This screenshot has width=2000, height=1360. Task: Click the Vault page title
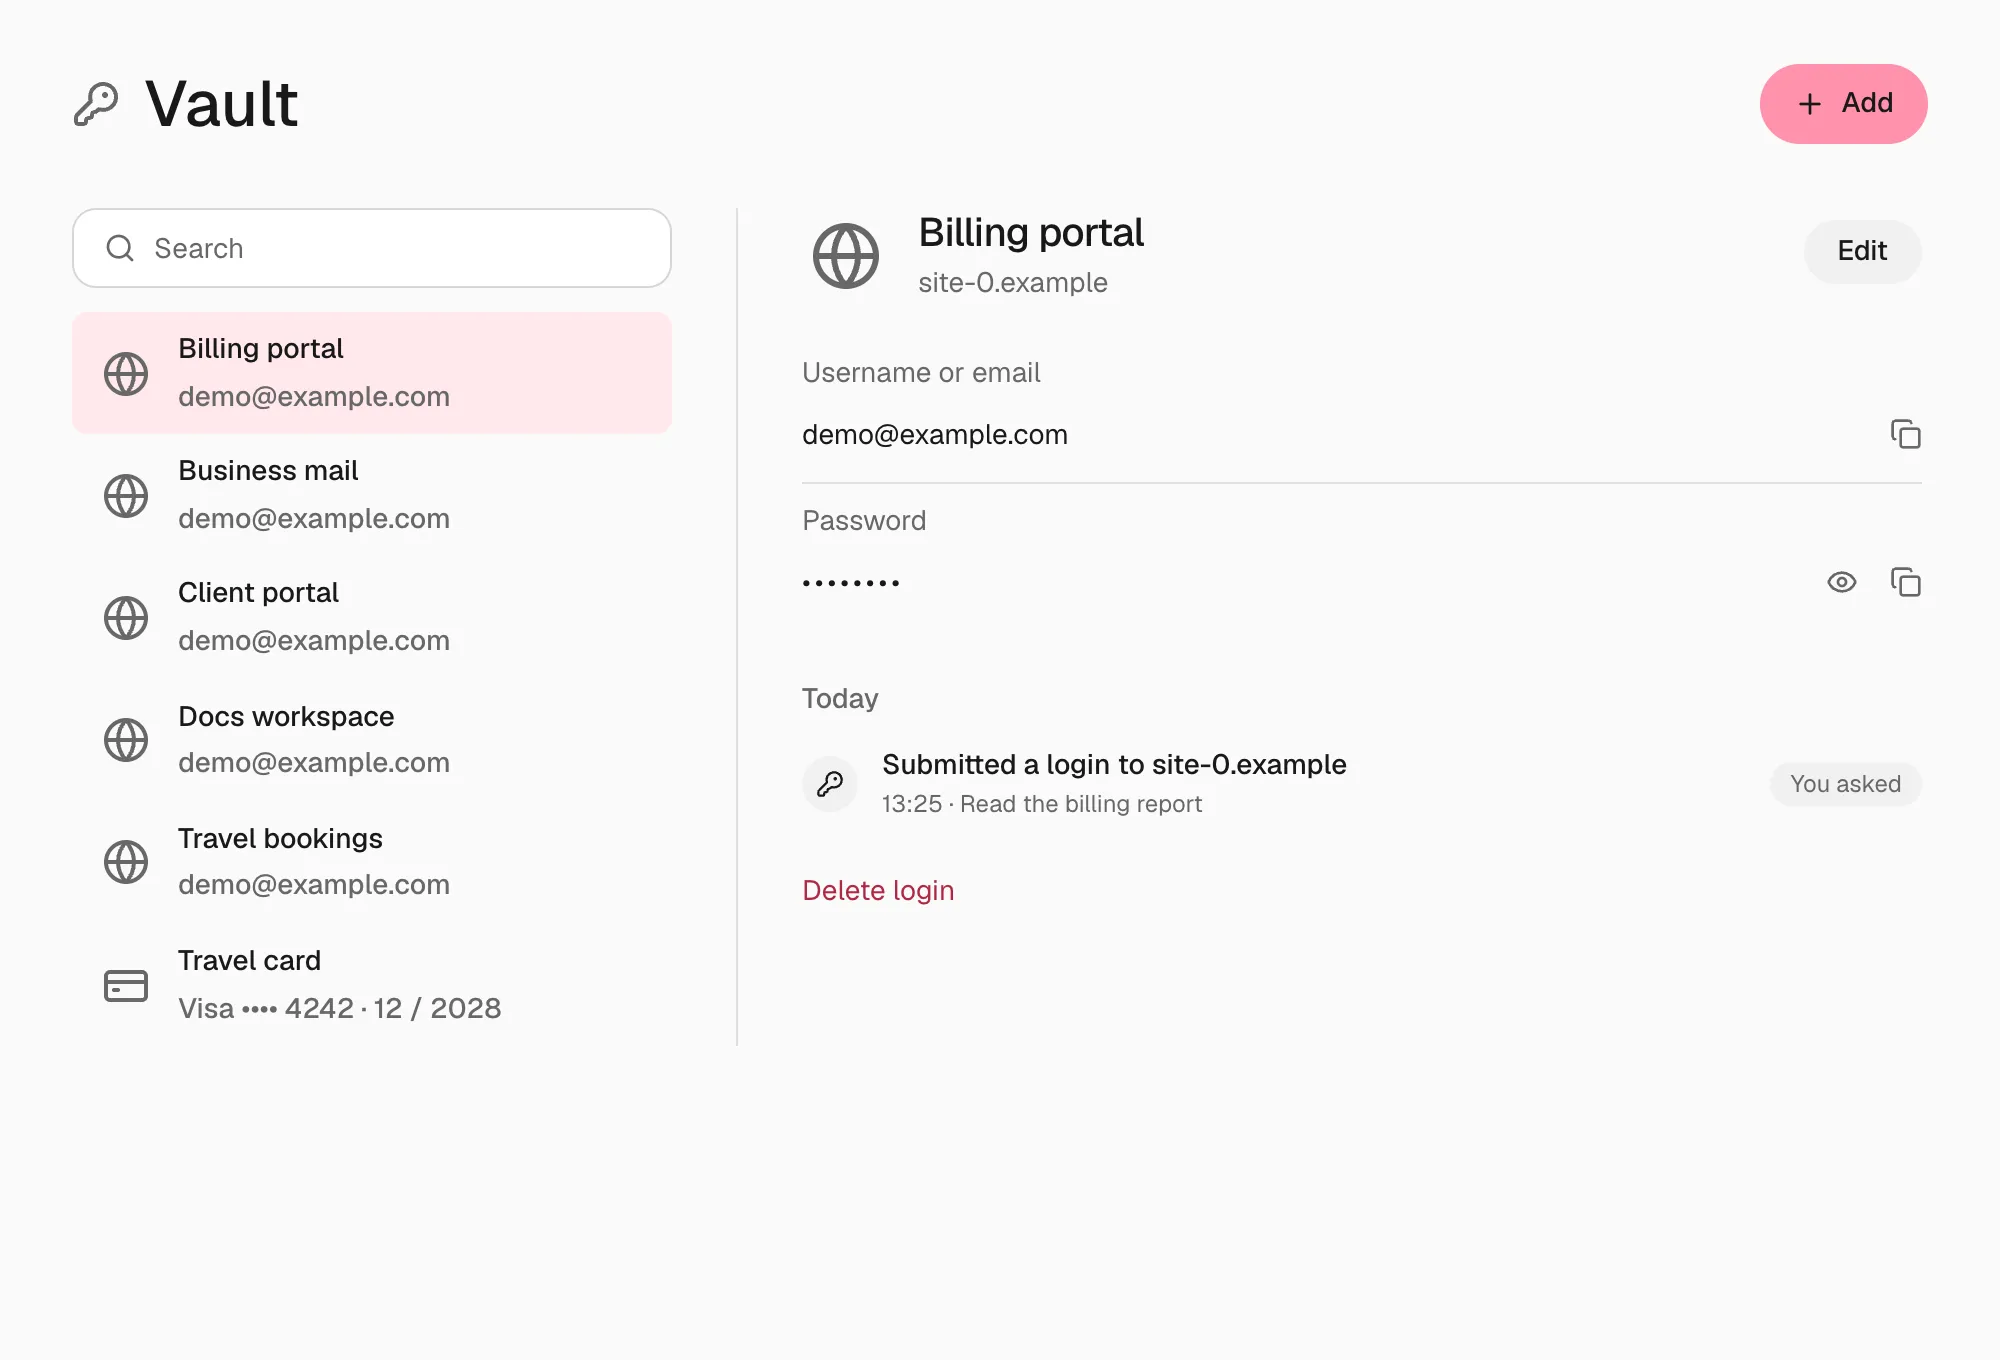click(222, 104)
